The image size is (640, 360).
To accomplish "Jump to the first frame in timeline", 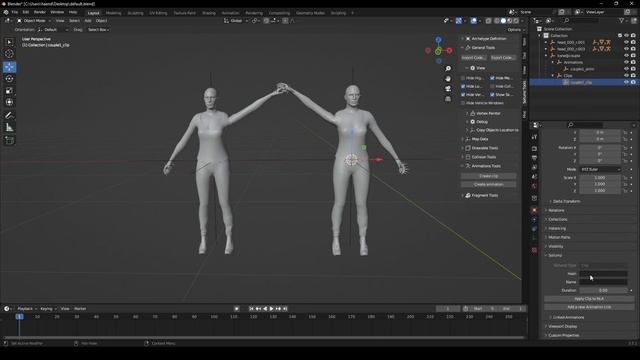I will click(x=251, y=309).
